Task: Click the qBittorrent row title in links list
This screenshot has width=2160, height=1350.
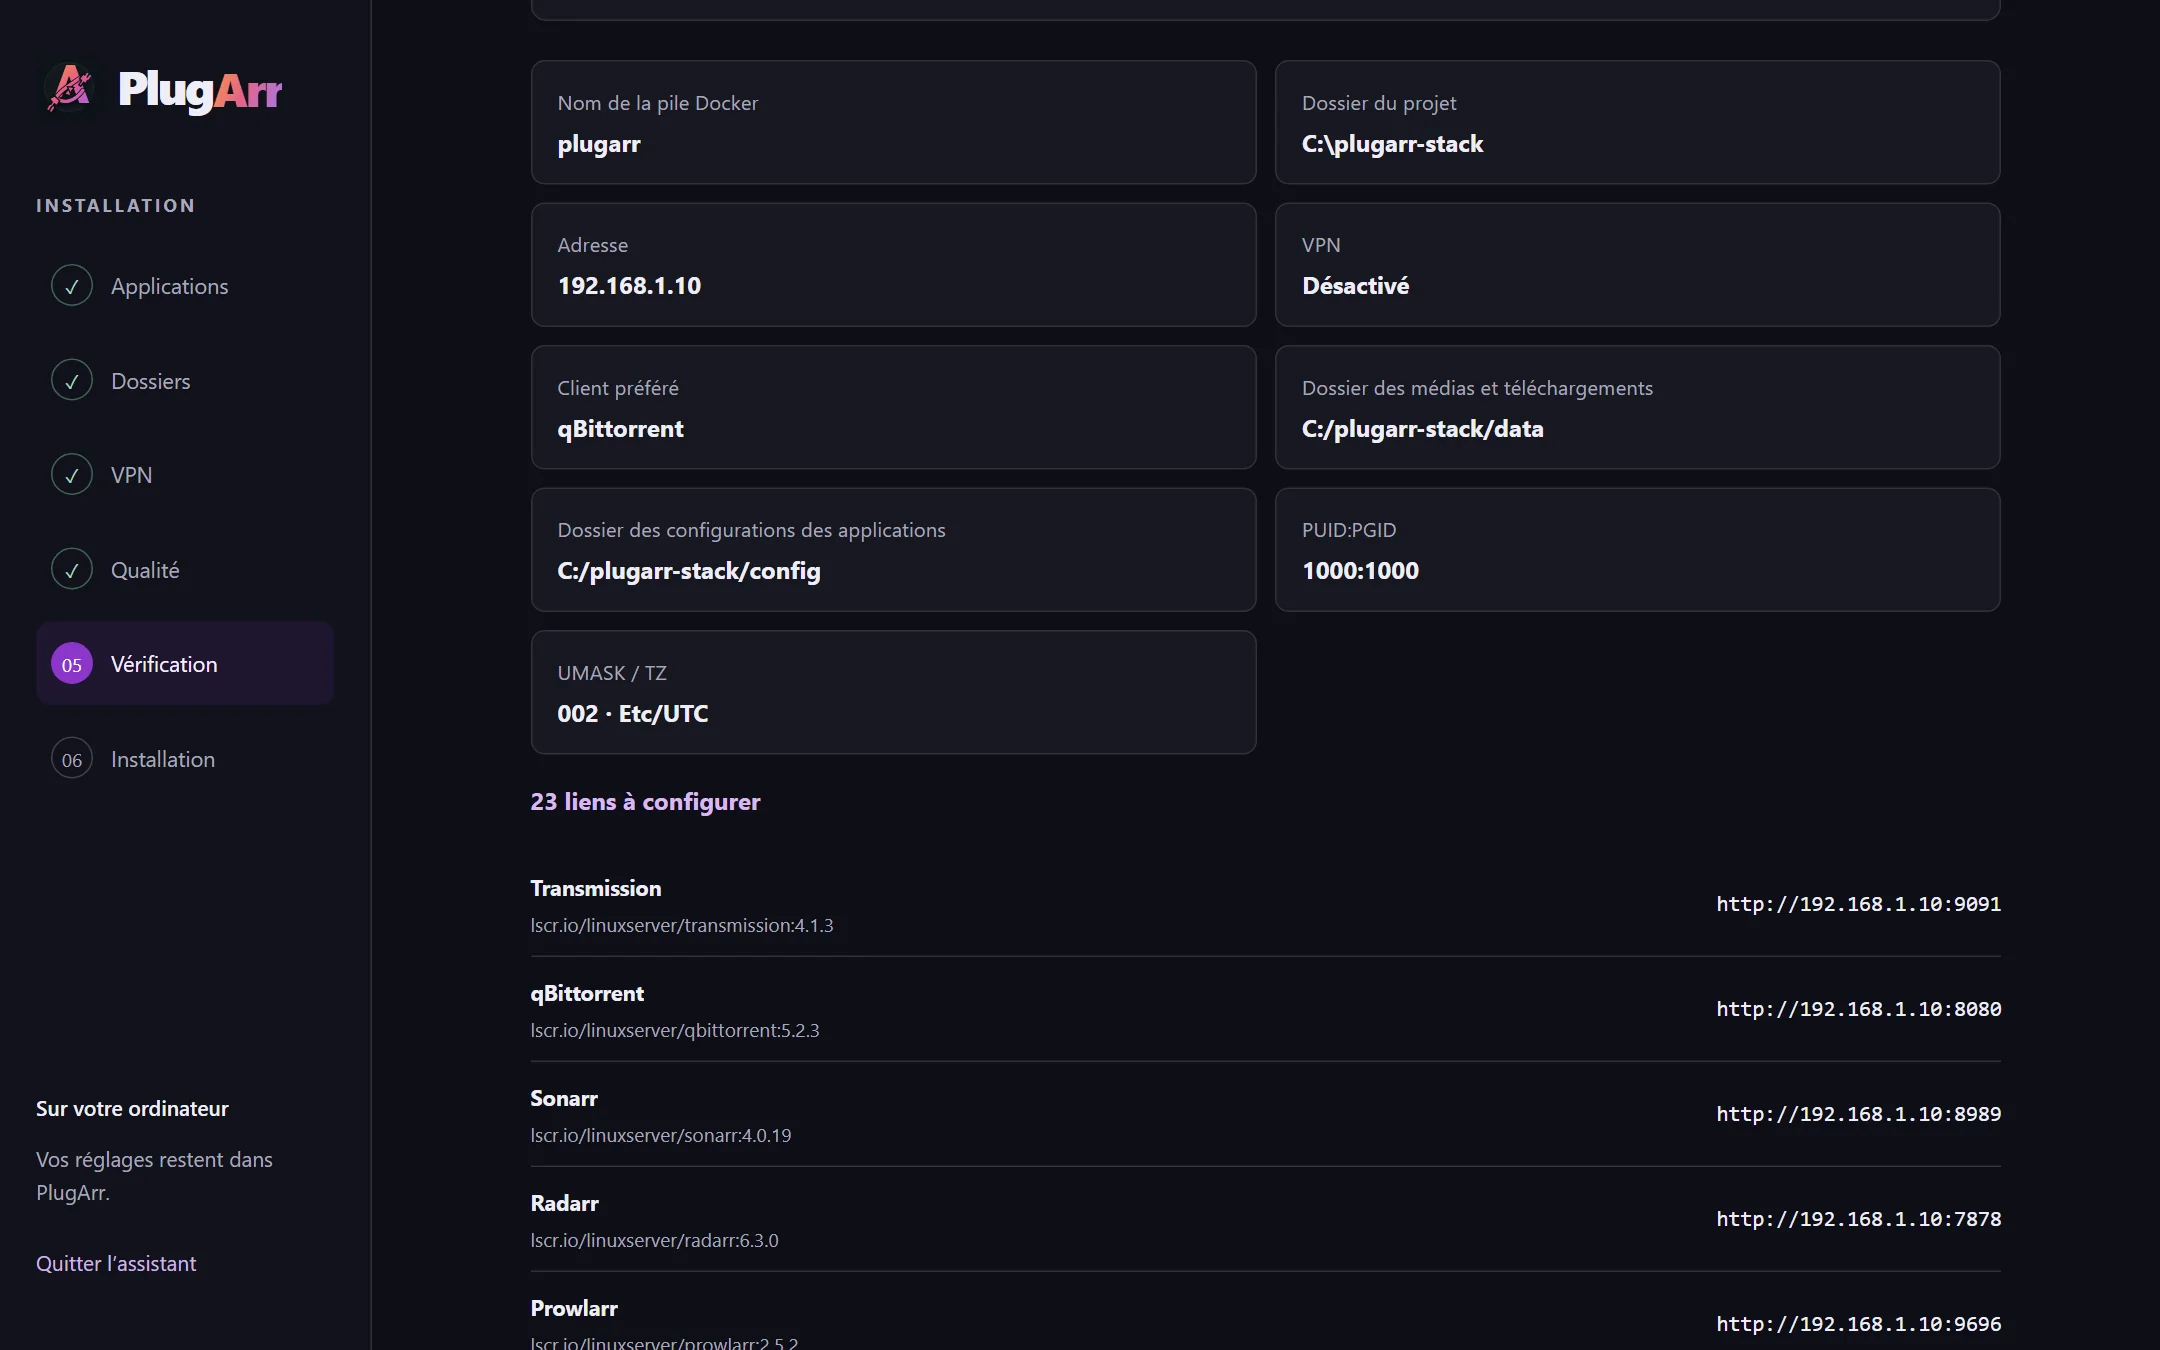Action: pos(587,993)
